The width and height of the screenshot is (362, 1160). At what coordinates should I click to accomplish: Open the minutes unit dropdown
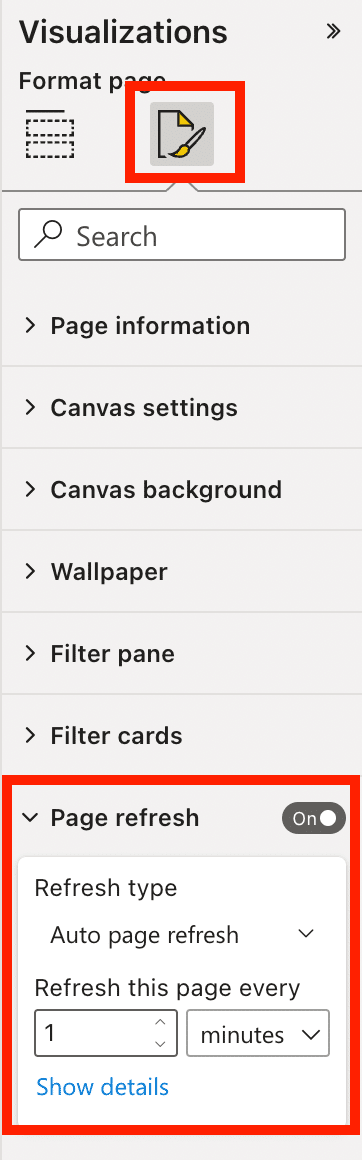point(258,1034)
